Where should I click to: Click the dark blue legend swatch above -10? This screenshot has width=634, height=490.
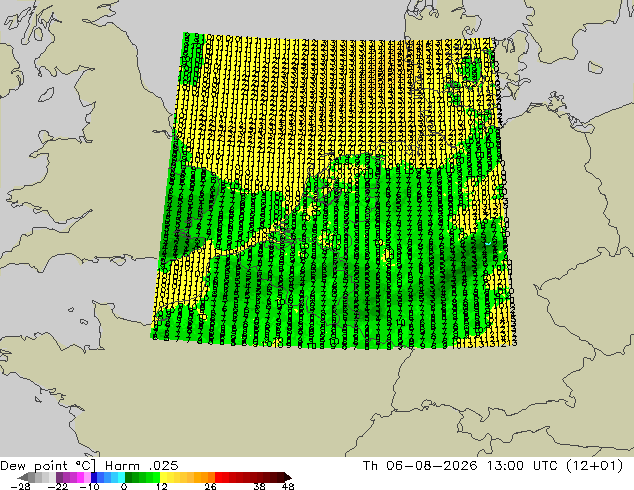pyautogui.click(x=94, y=477)
